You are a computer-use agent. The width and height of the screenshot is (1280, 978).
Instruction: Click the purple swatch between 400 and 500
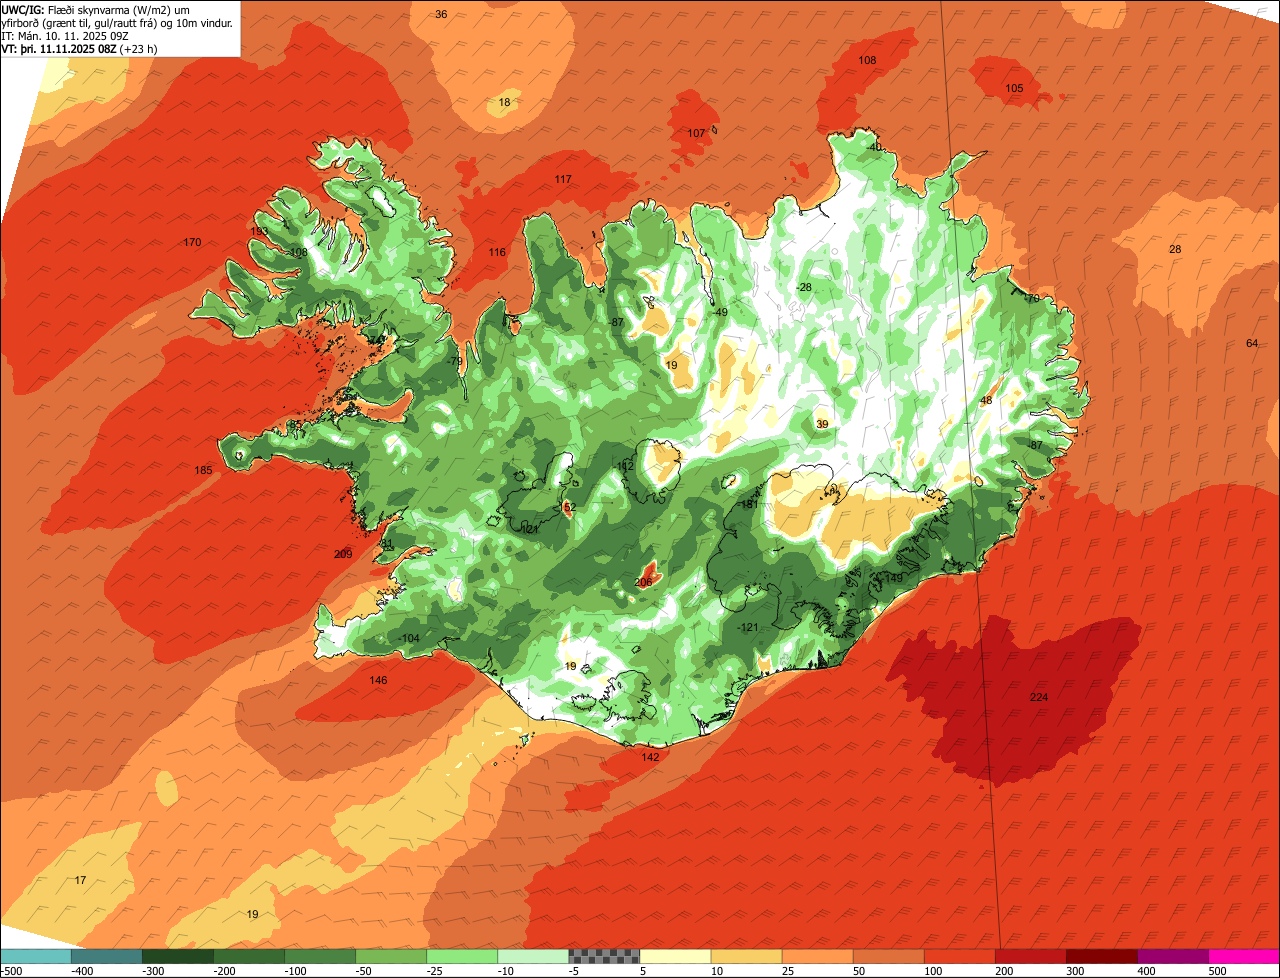[1171, 956]
